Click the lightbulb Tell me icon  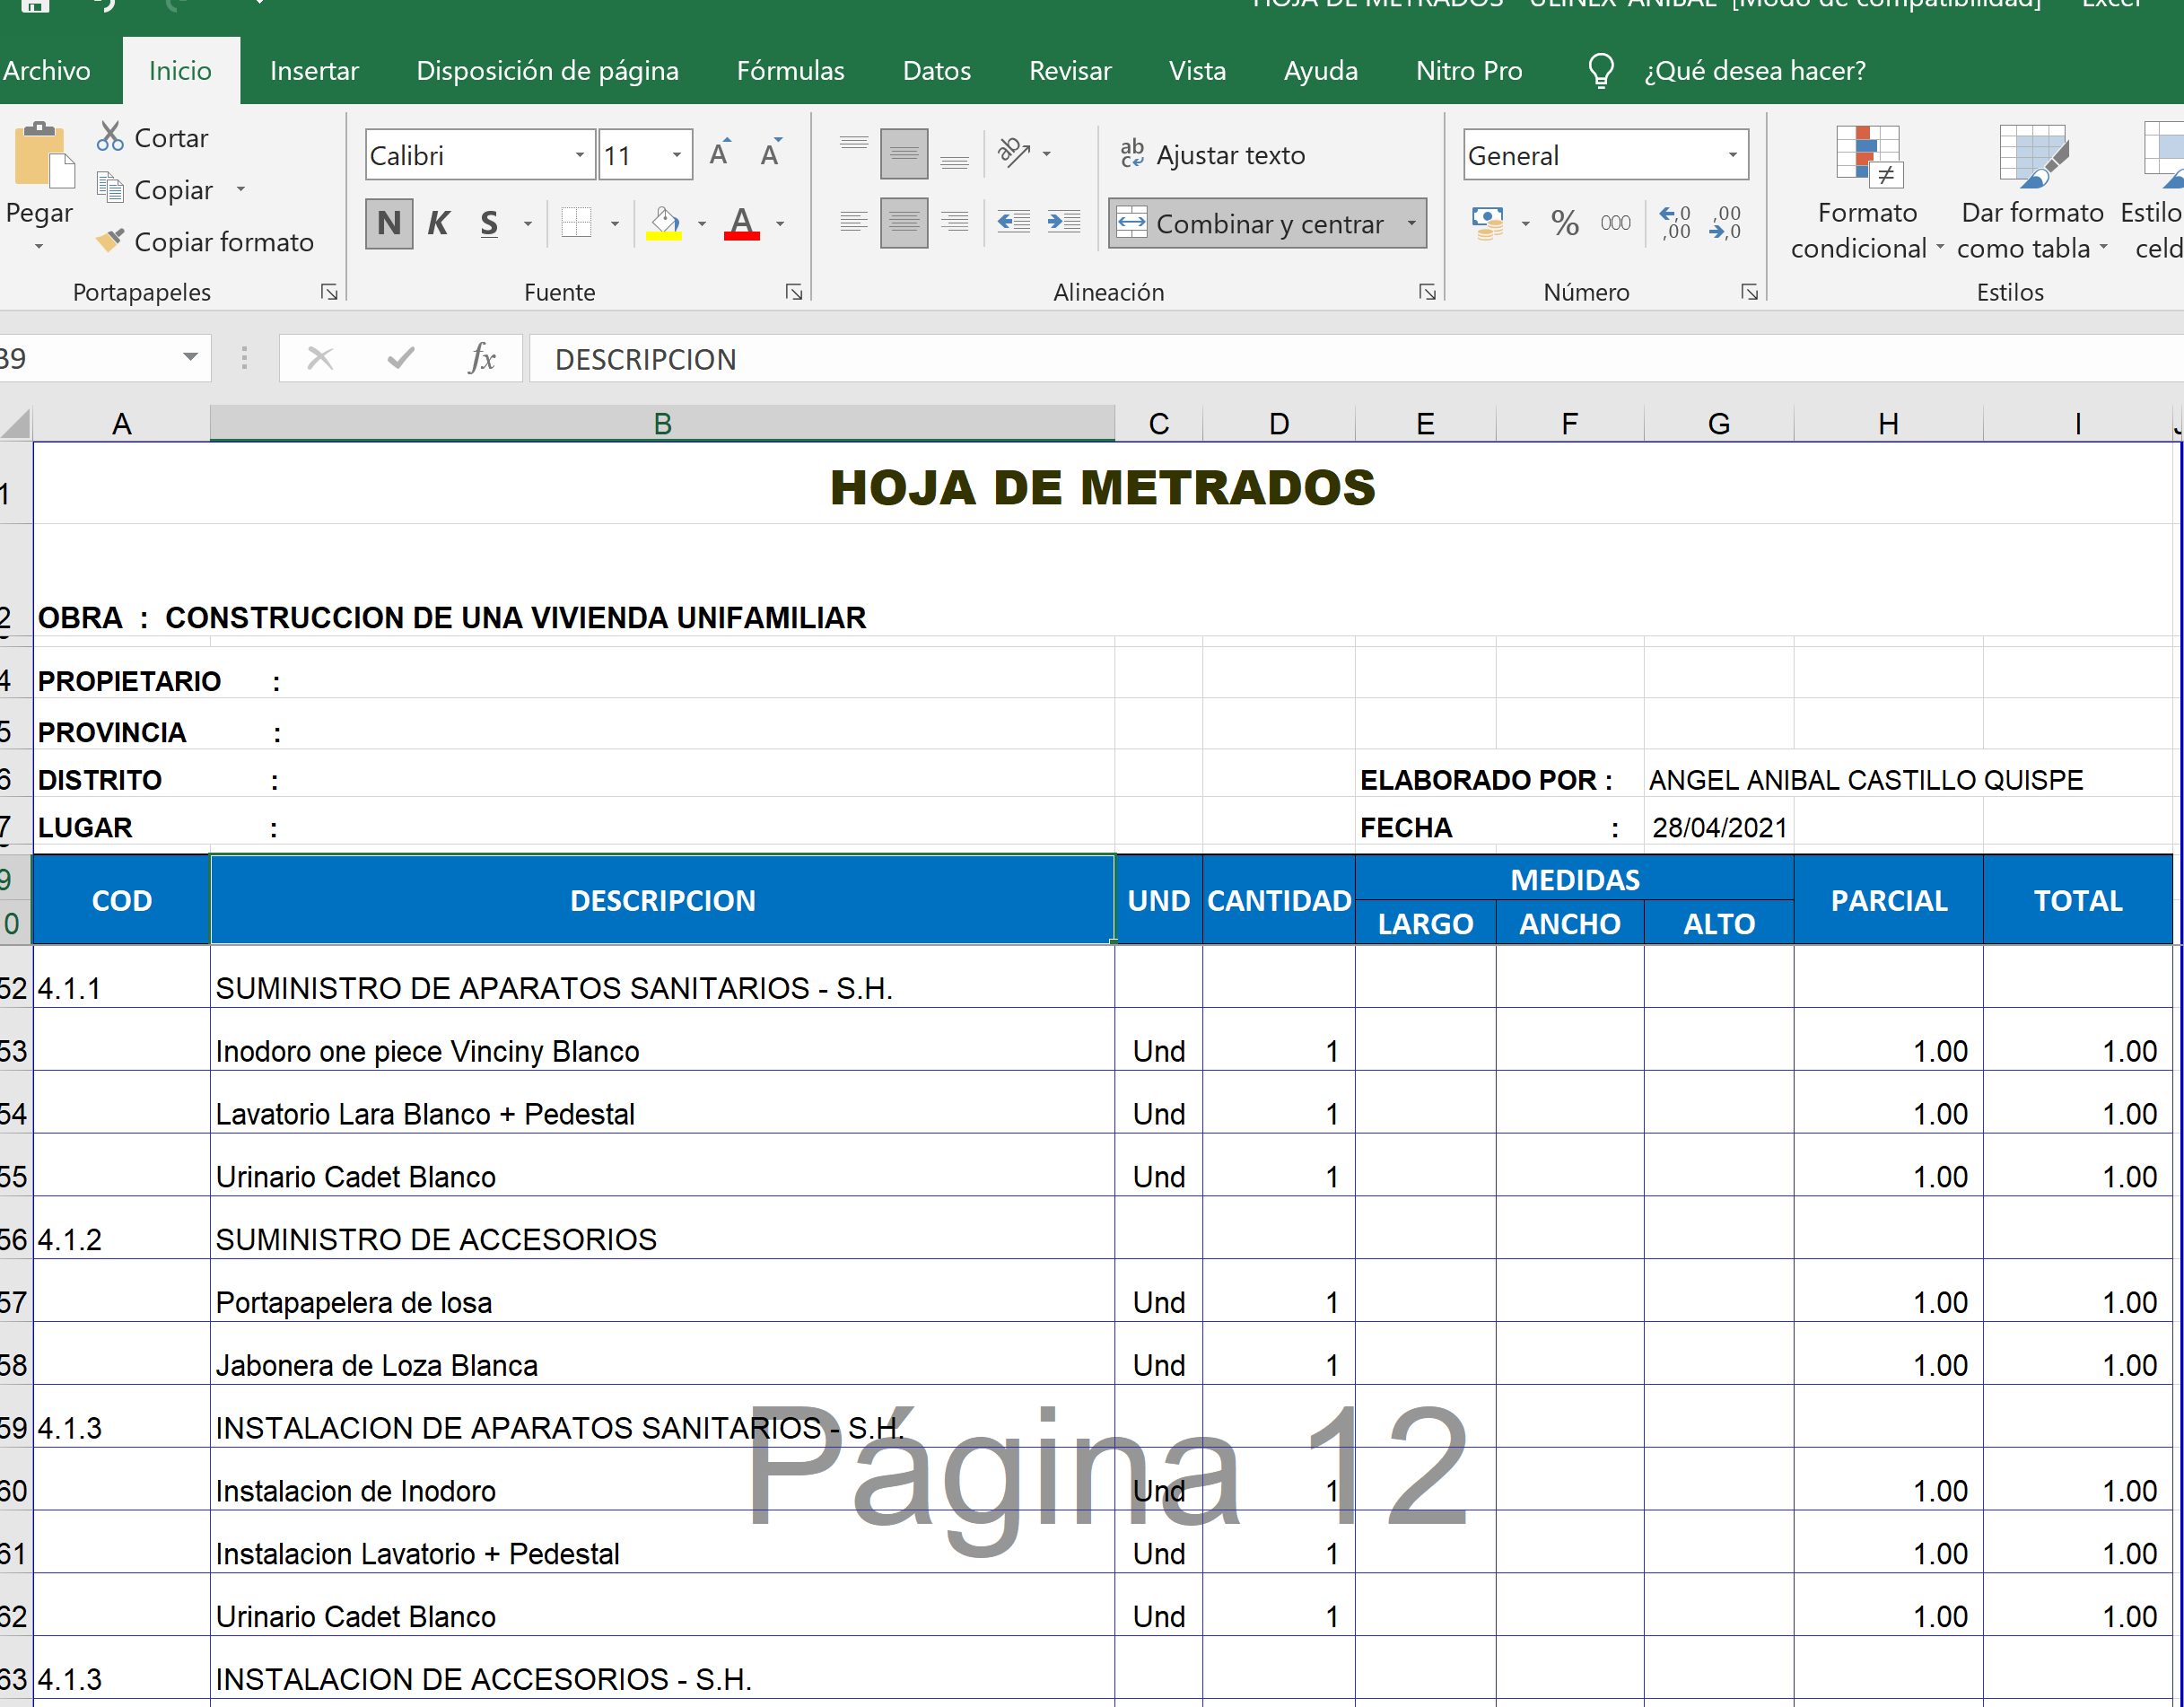(x=1601, y=71)
